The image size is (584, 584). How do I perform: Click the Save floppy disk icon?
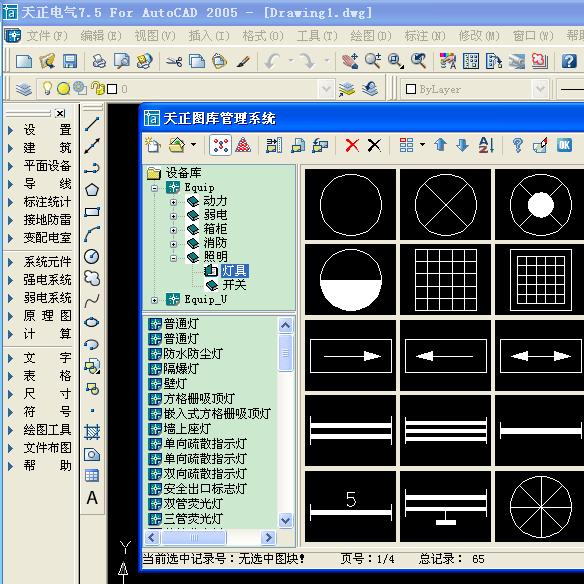pyautogui.click(x=70, y=61)
